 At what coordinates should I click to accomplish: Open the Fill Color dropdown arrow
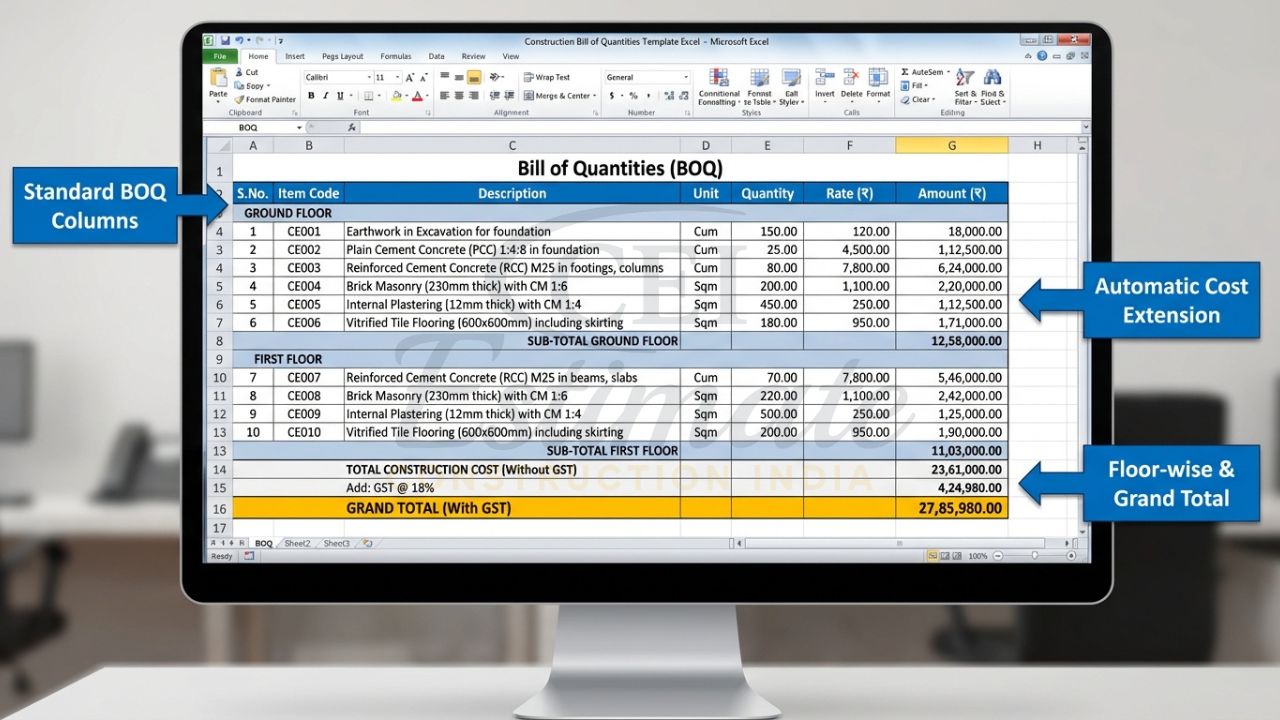(x=407, y=96)
